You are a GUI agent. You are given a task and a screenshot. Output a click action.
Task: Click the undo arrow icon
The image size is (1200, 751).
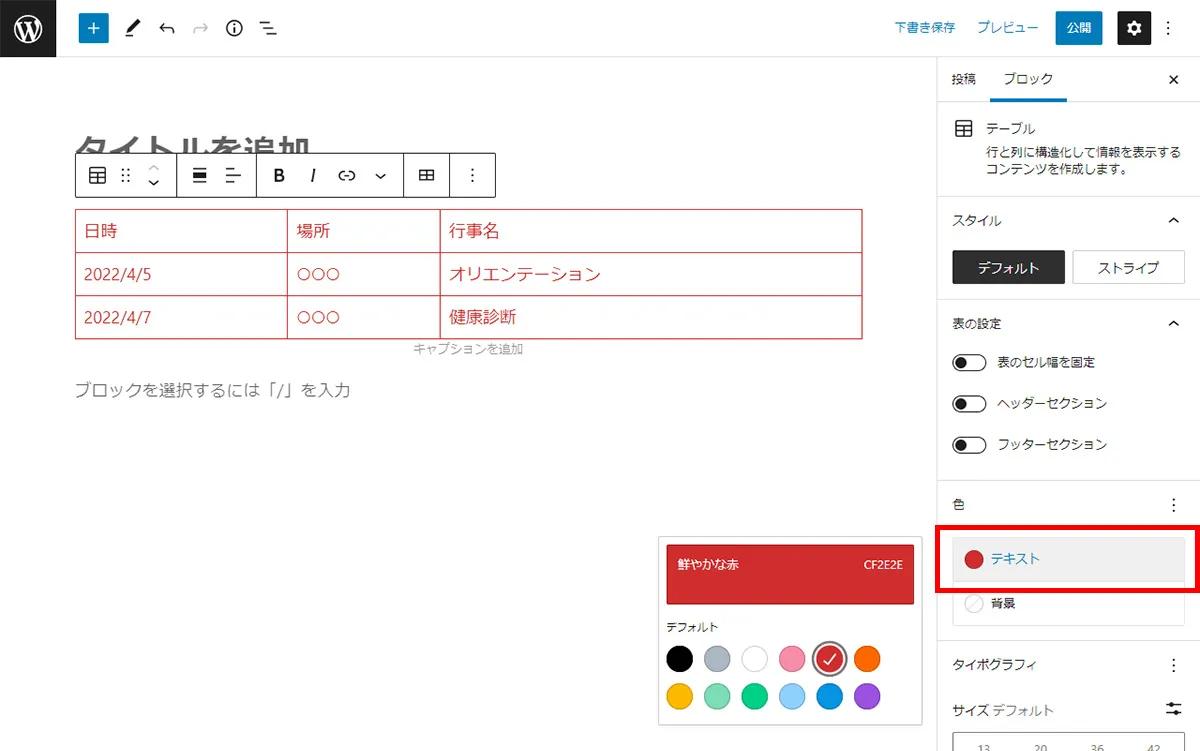tap(166, 28)
